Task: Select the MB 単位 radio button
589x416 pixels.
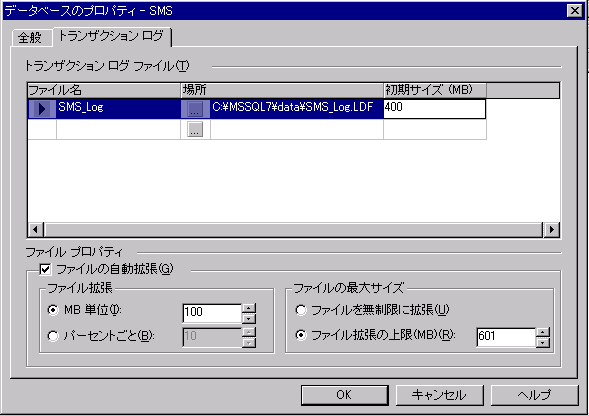Action: [53, 310]
